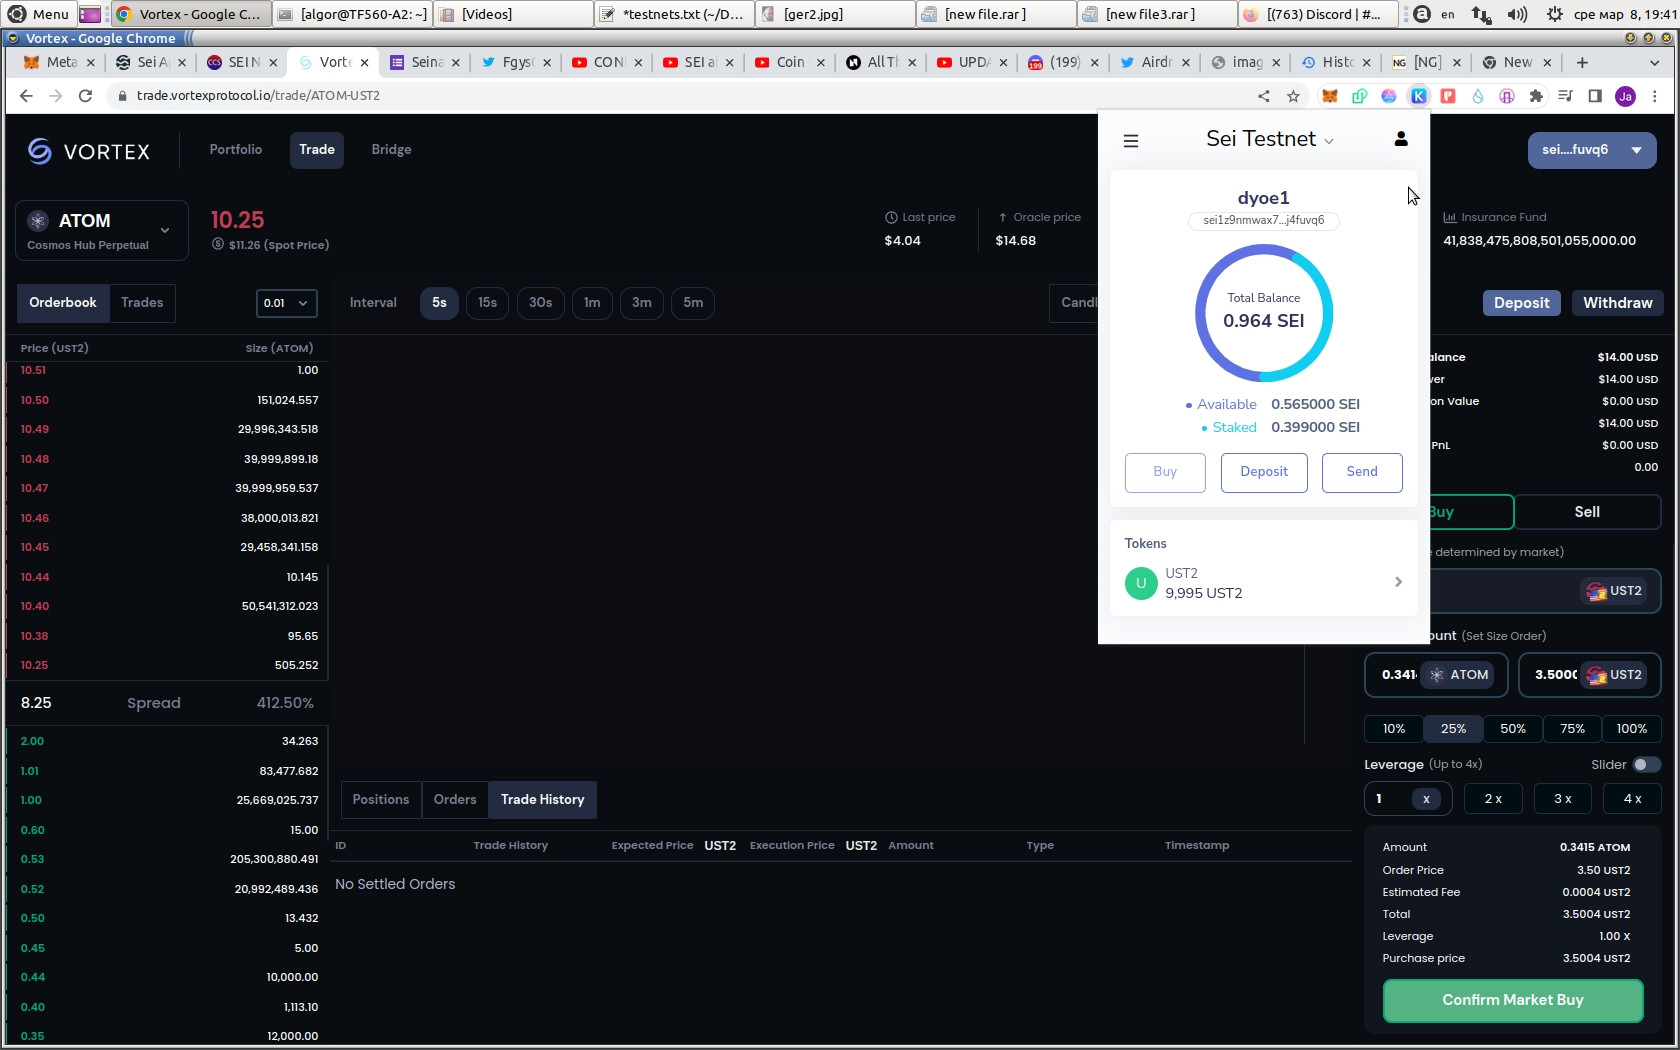
Task: Click the MetaMask fox extension icon
Action: click(1329, 96)
